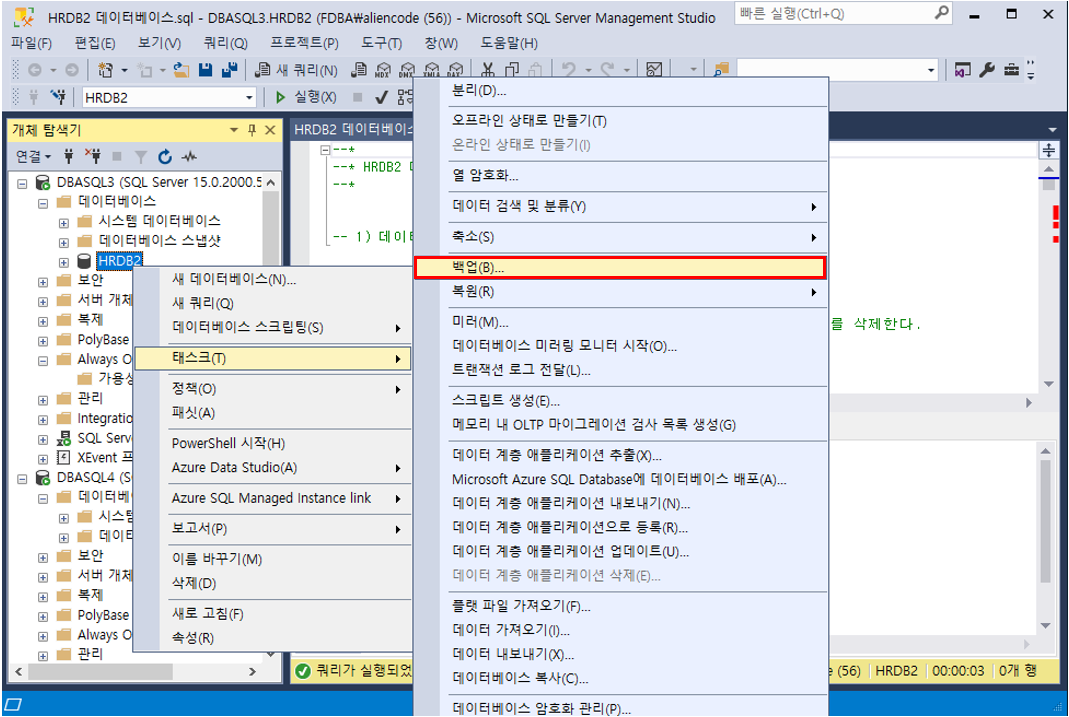Screen dimensions: 1069x717
Task: Click the 빠른 실행 quick launch search box
Action: point(843,13)
